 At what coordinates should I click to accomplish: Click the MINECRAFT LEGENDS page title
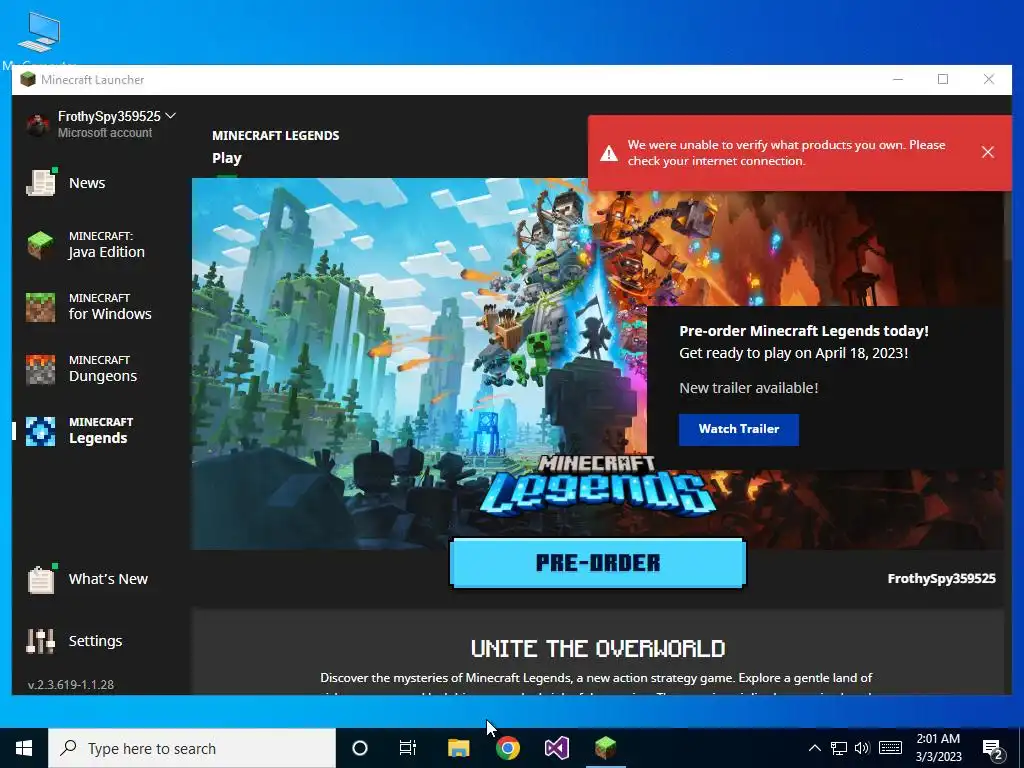point(276,135)
